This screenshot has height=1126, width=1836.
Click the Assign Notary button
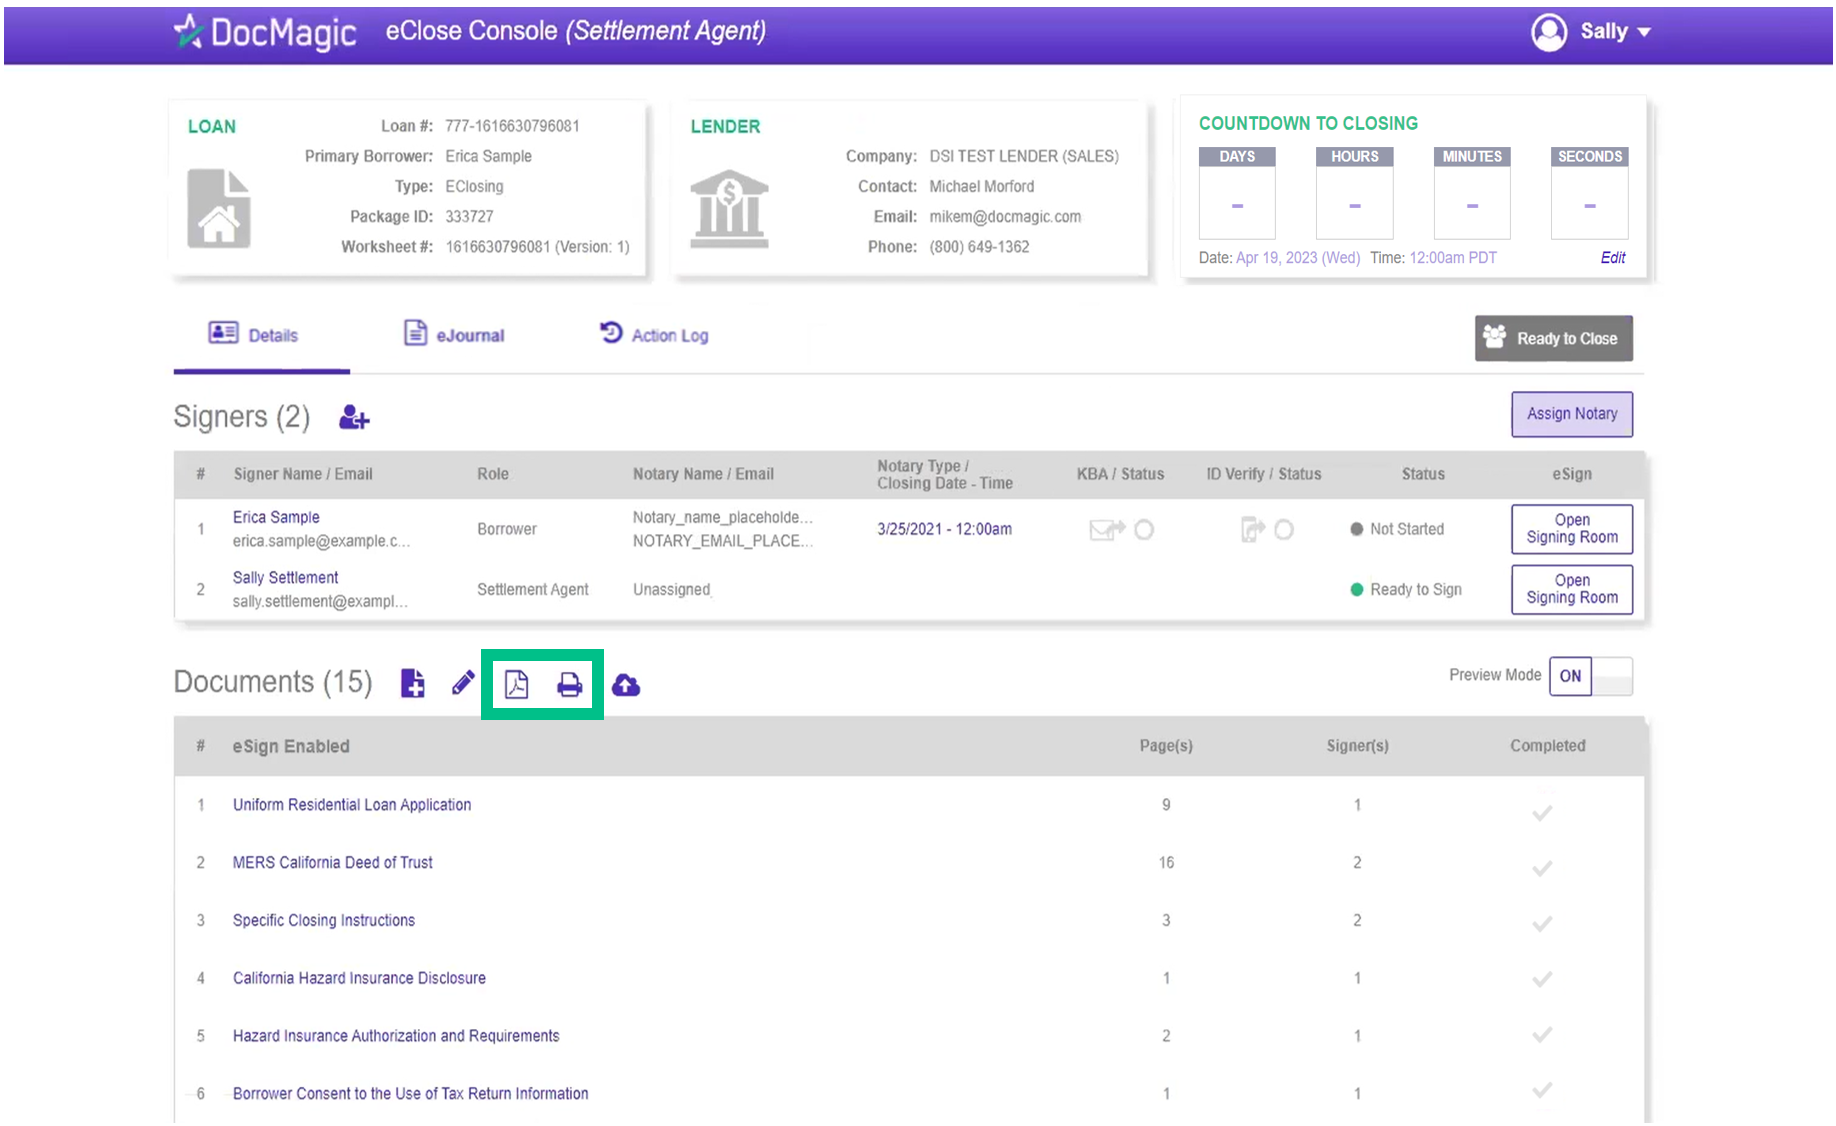[x=1571, y=414]
